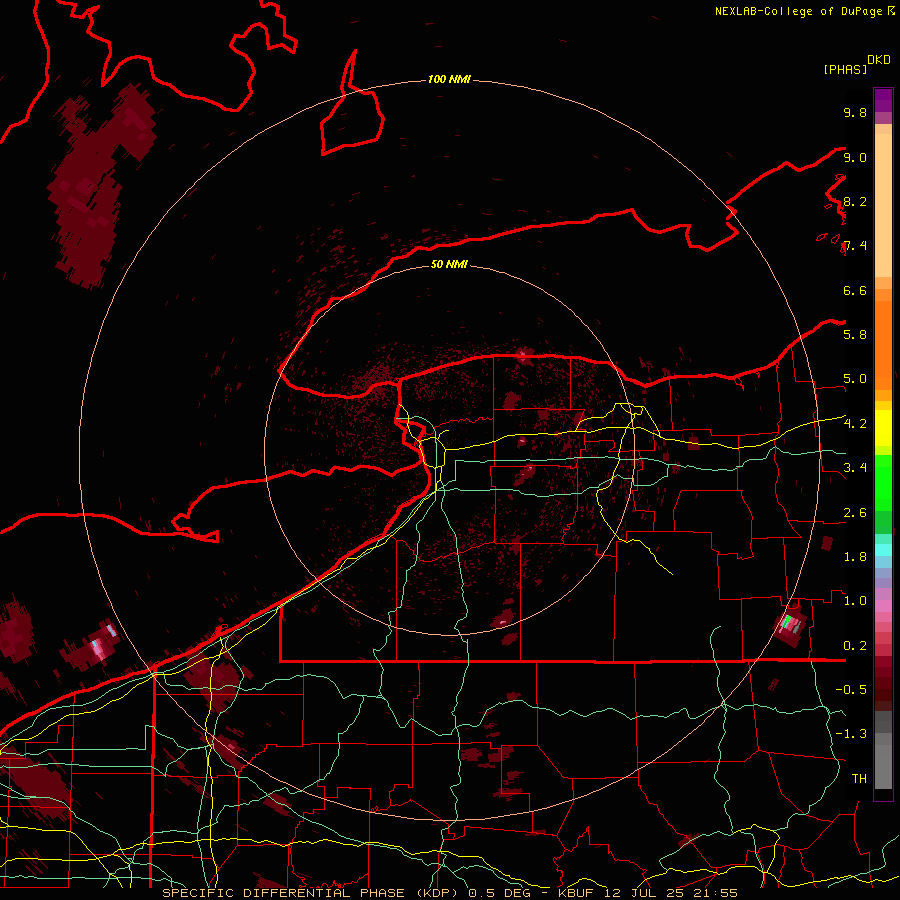Screen dimensions: 900x900
Task: Pick the 4.2 legend value
Action: click(x=855, y=424)
